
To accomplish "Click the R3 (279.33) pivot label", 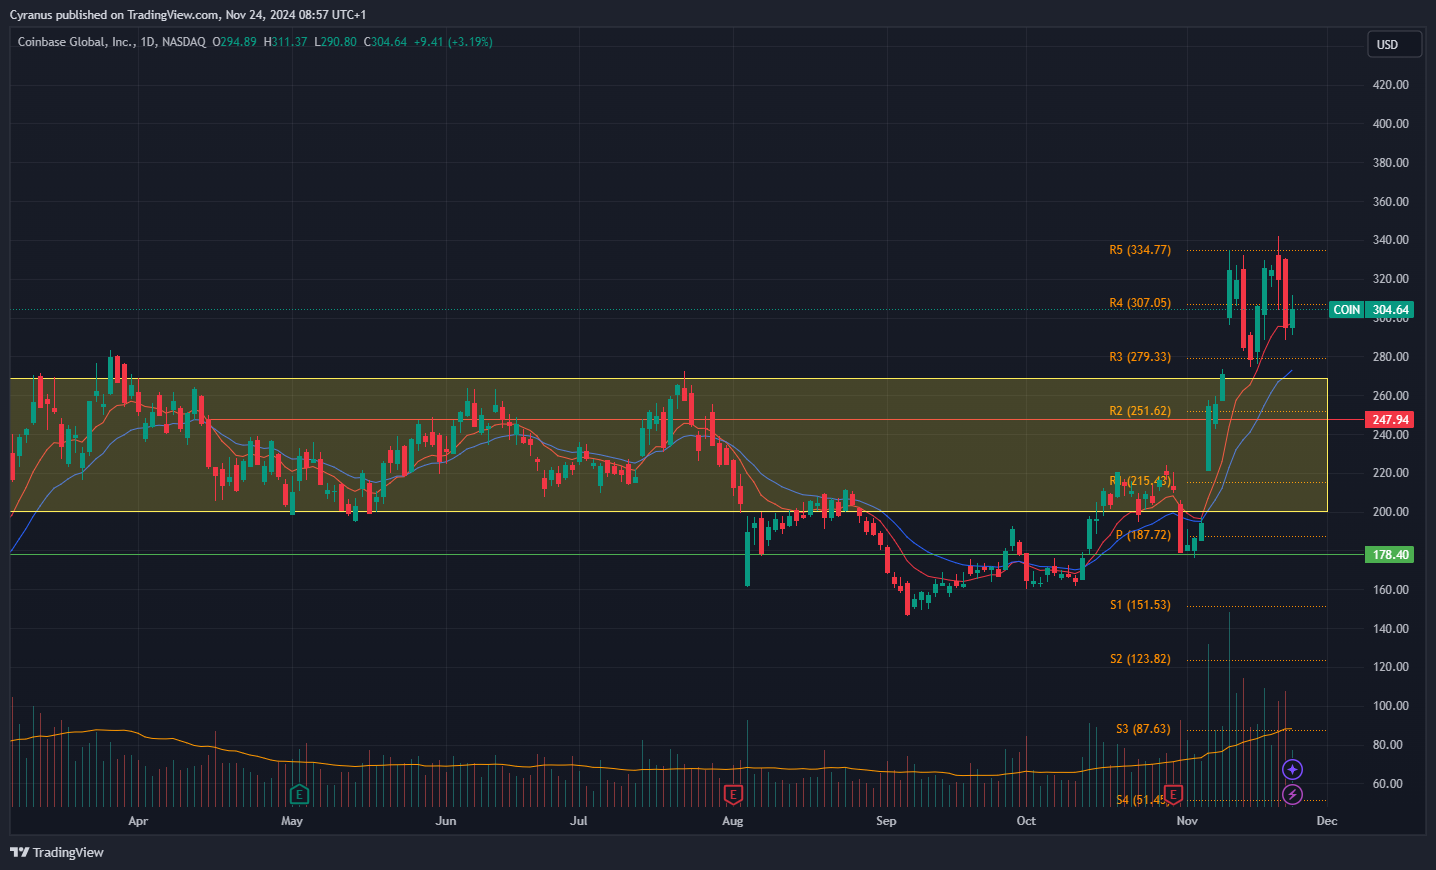I will (1140, 357).
